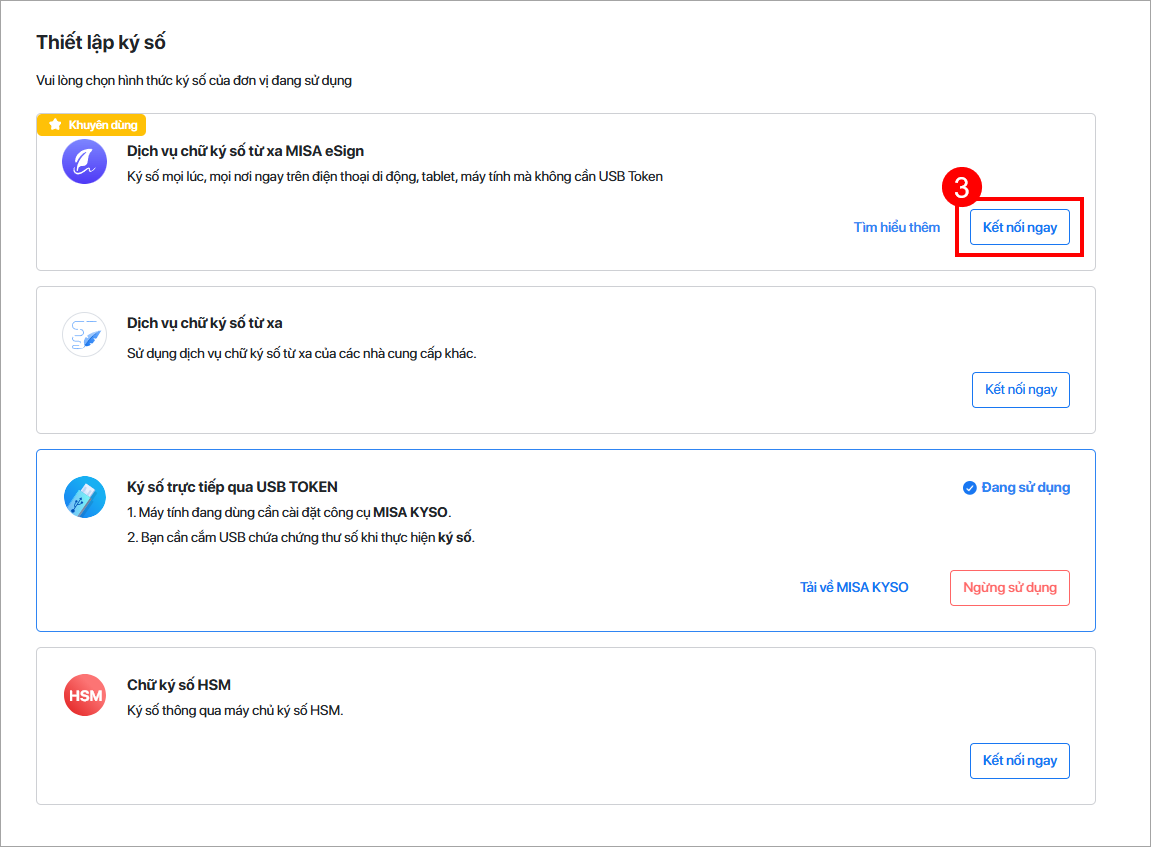This screenshot has width=1151, height=847.
Task: Select the Ký số trực tiếp qua USB TOKEN title
Action: pos(232,487)
